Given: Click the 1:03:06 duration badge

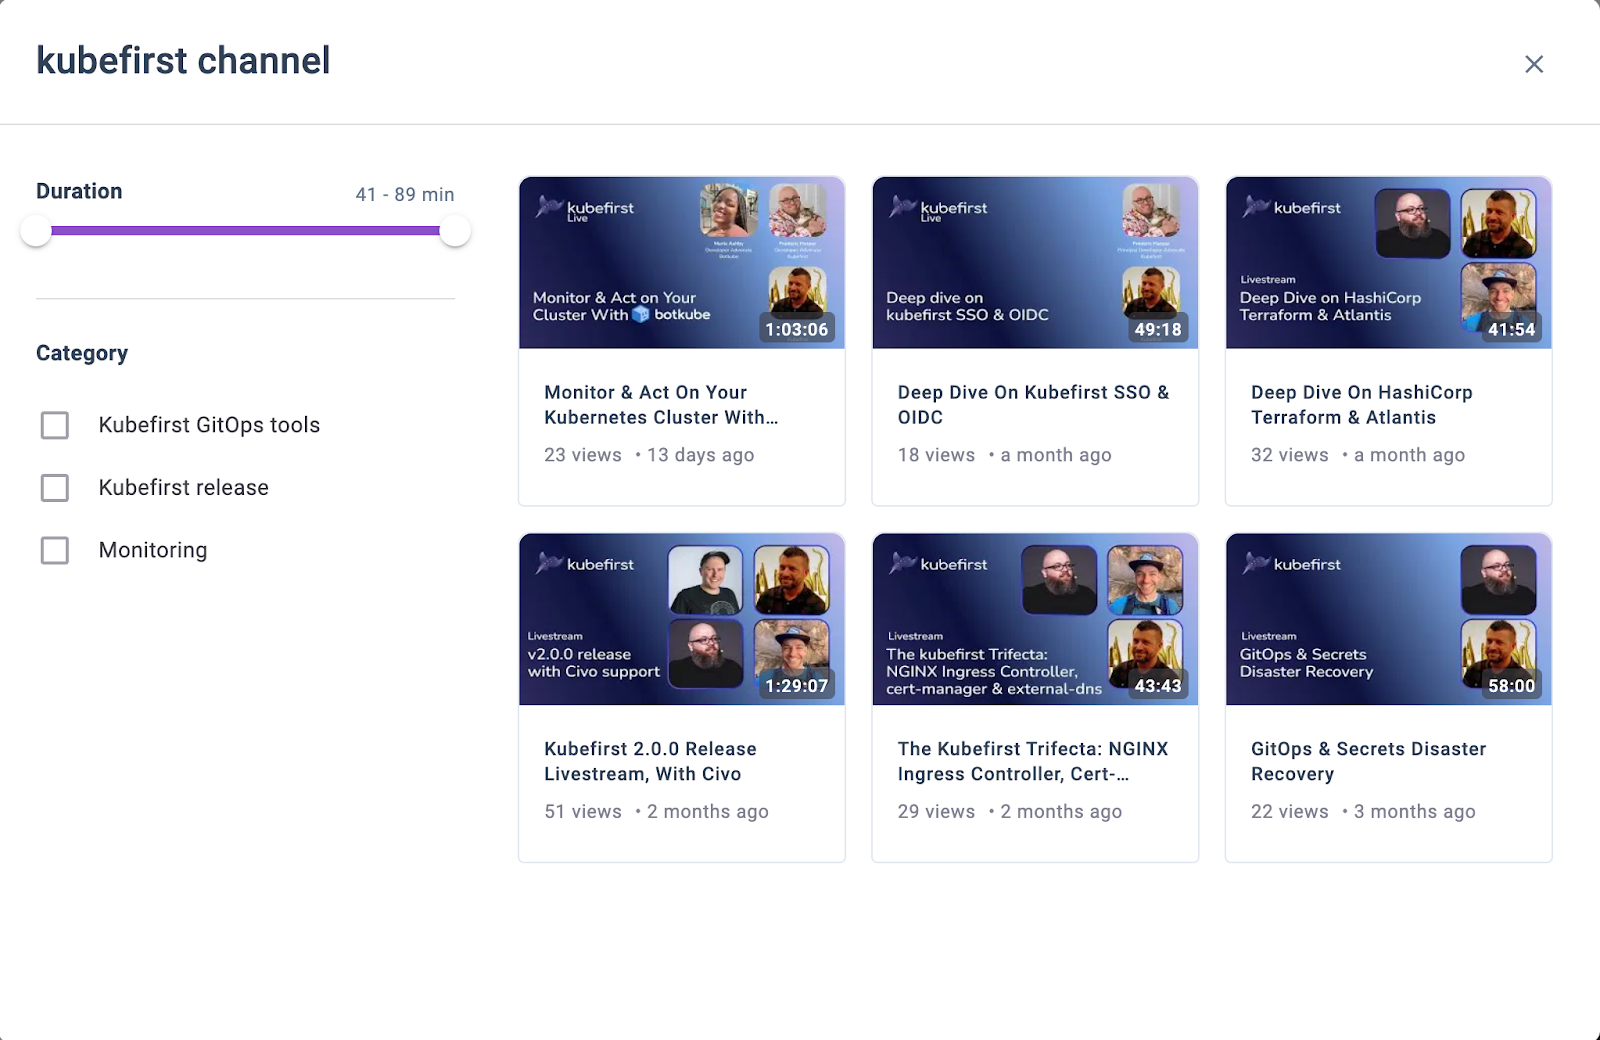Looking at the screenshot, I should tap(797, 329).
